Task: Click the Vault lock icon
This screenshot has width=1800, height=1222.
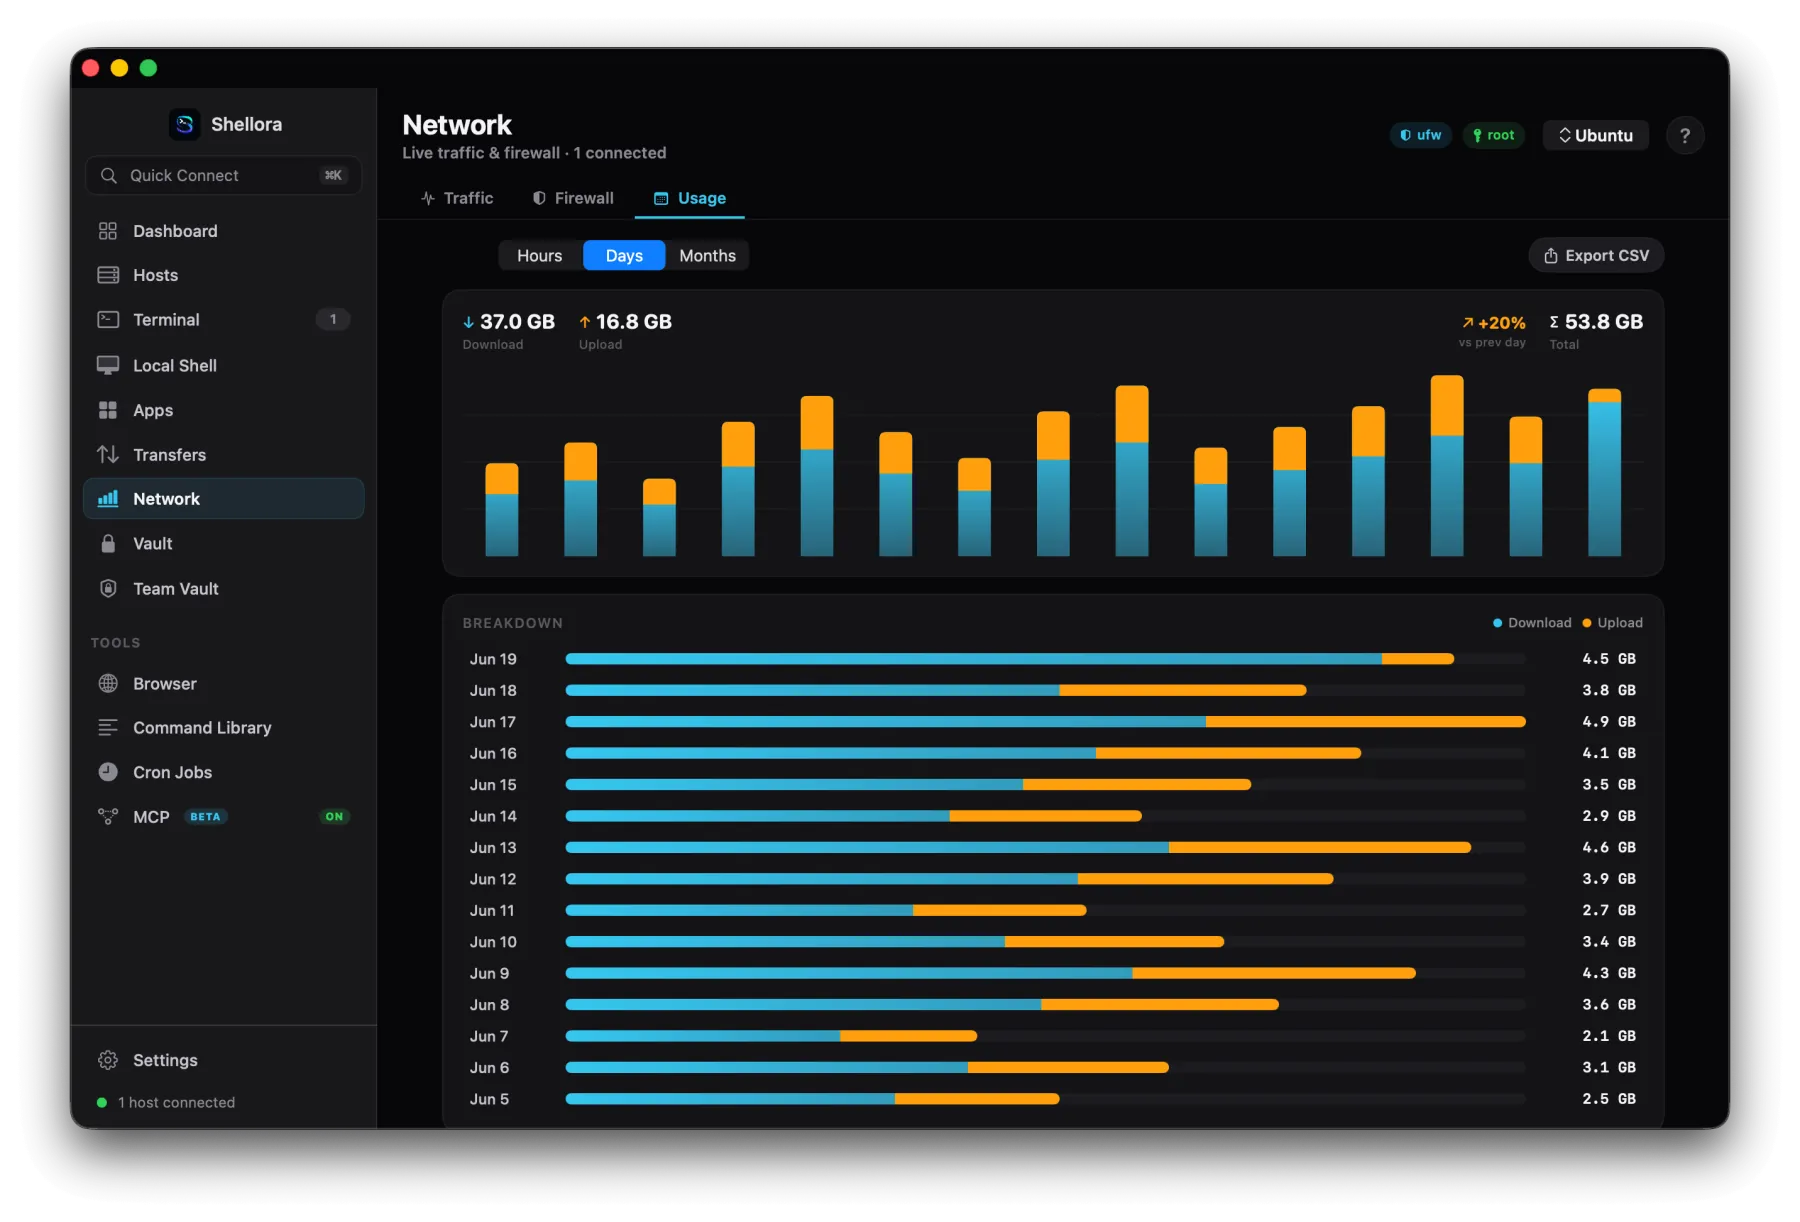Action: pos(108,544)
